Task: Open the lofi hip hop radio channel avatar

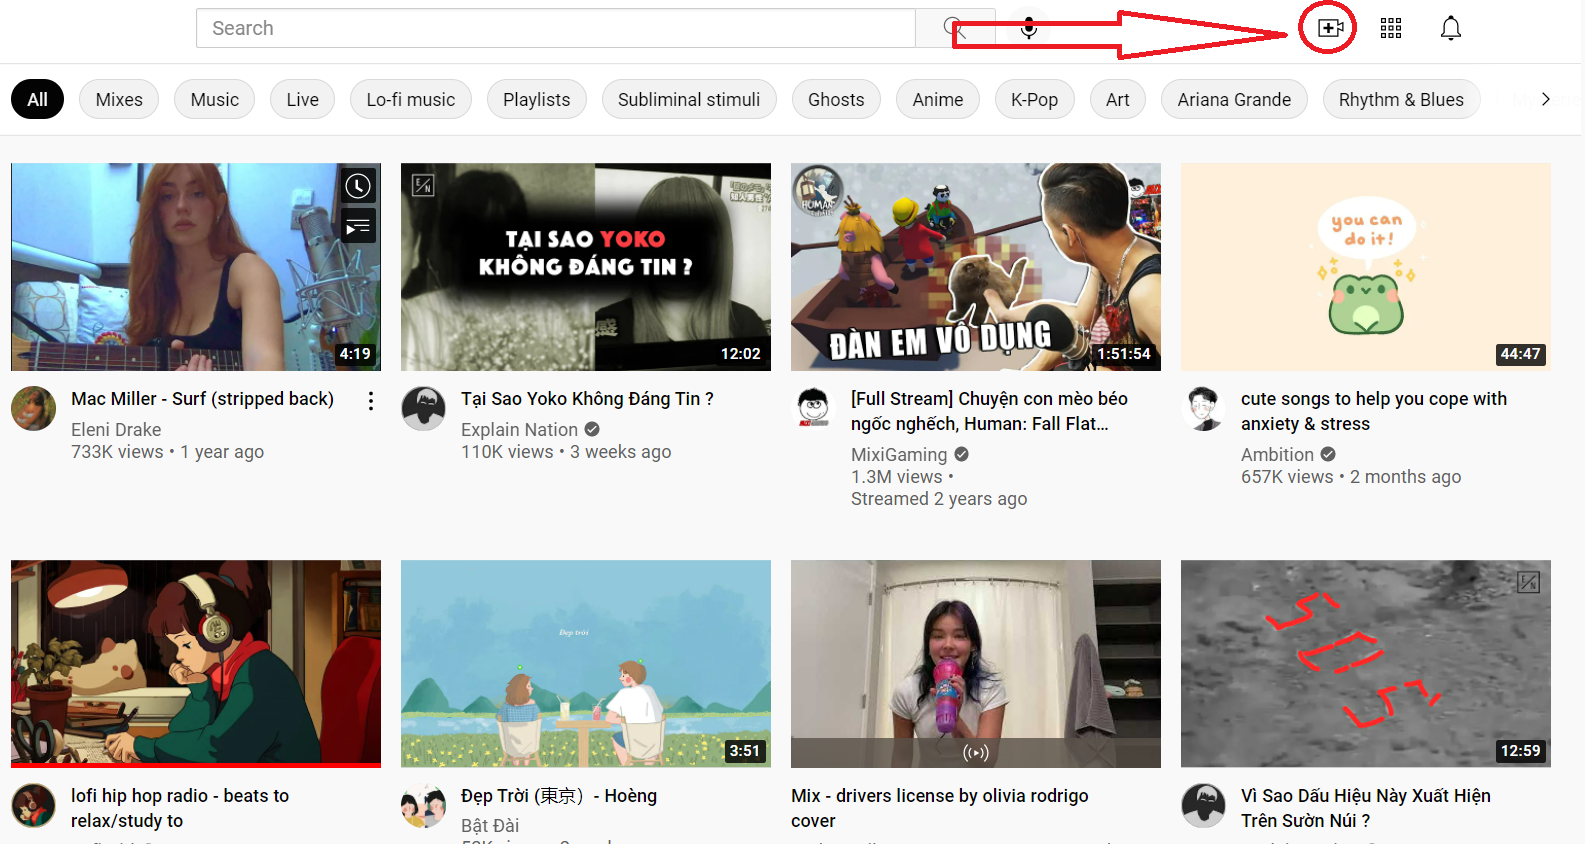Action: (34, 805)
